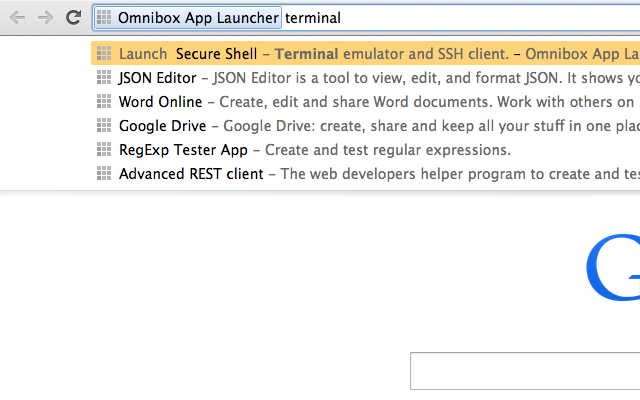This screenshot has width=640, height=400.
Task: Click the grid icon beside Secure Shell
Action: [x=104, y=53]
